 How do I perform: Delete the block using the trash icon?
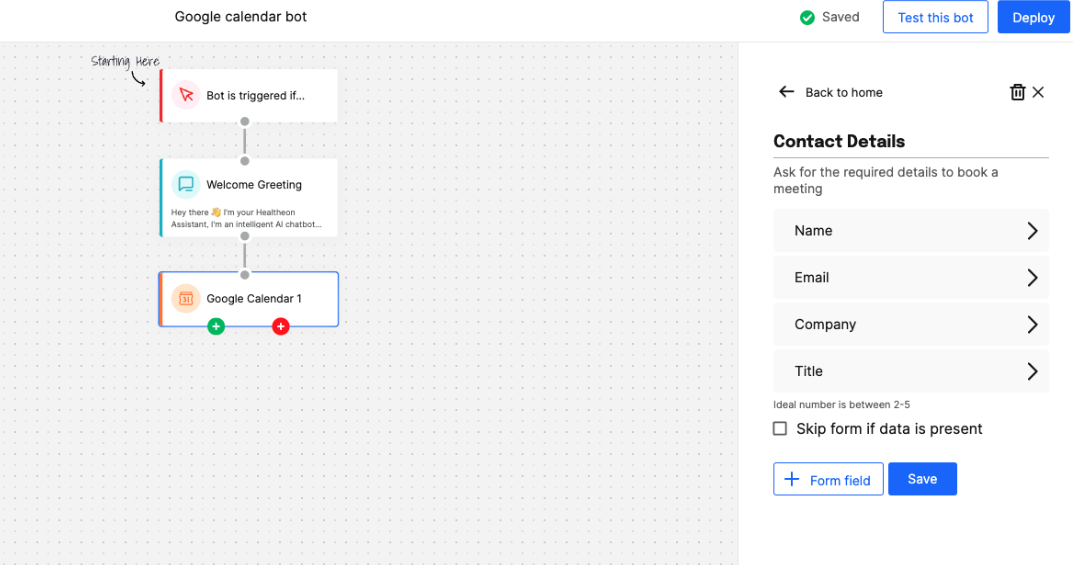pyautogui.click(x=1017, y=92)
